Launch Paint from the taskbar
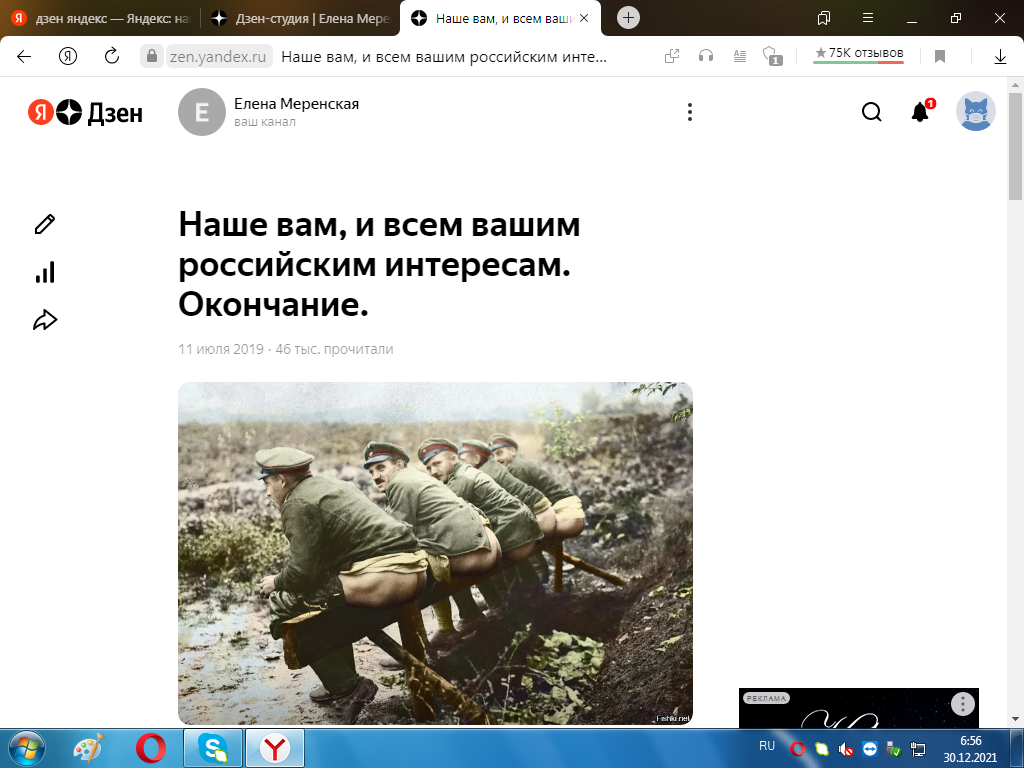The height and width of the screenshot is (768, 1024). pyautogui.click(x=88, y=748)
